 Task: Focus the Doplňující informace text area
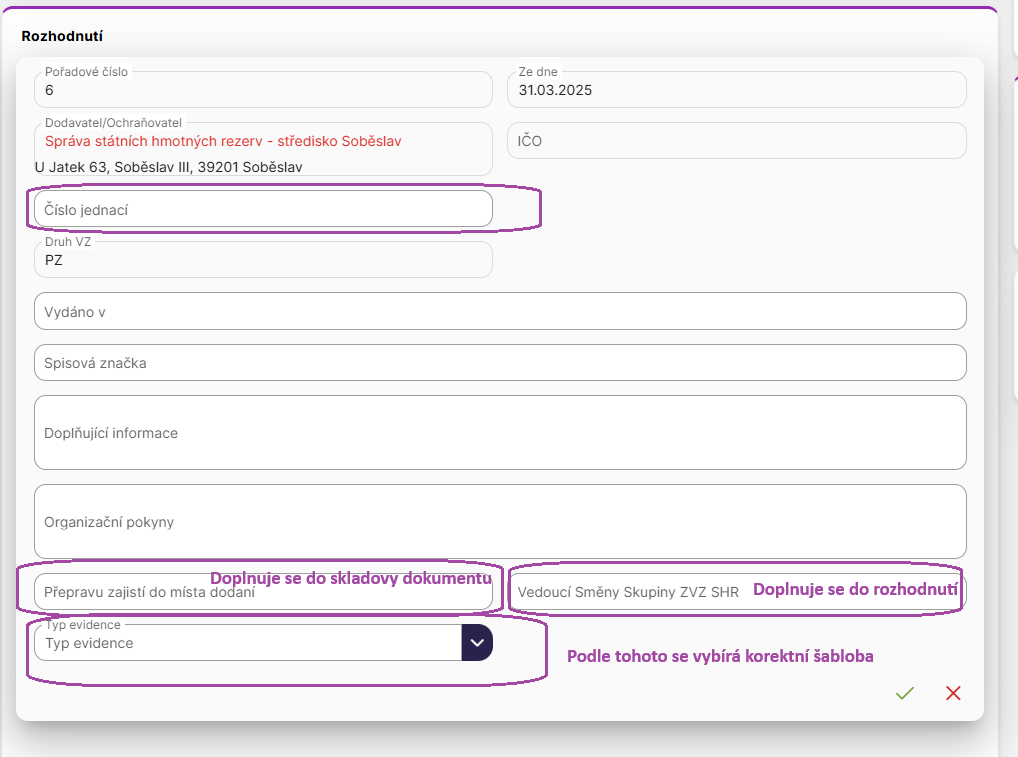coord(500,433)
